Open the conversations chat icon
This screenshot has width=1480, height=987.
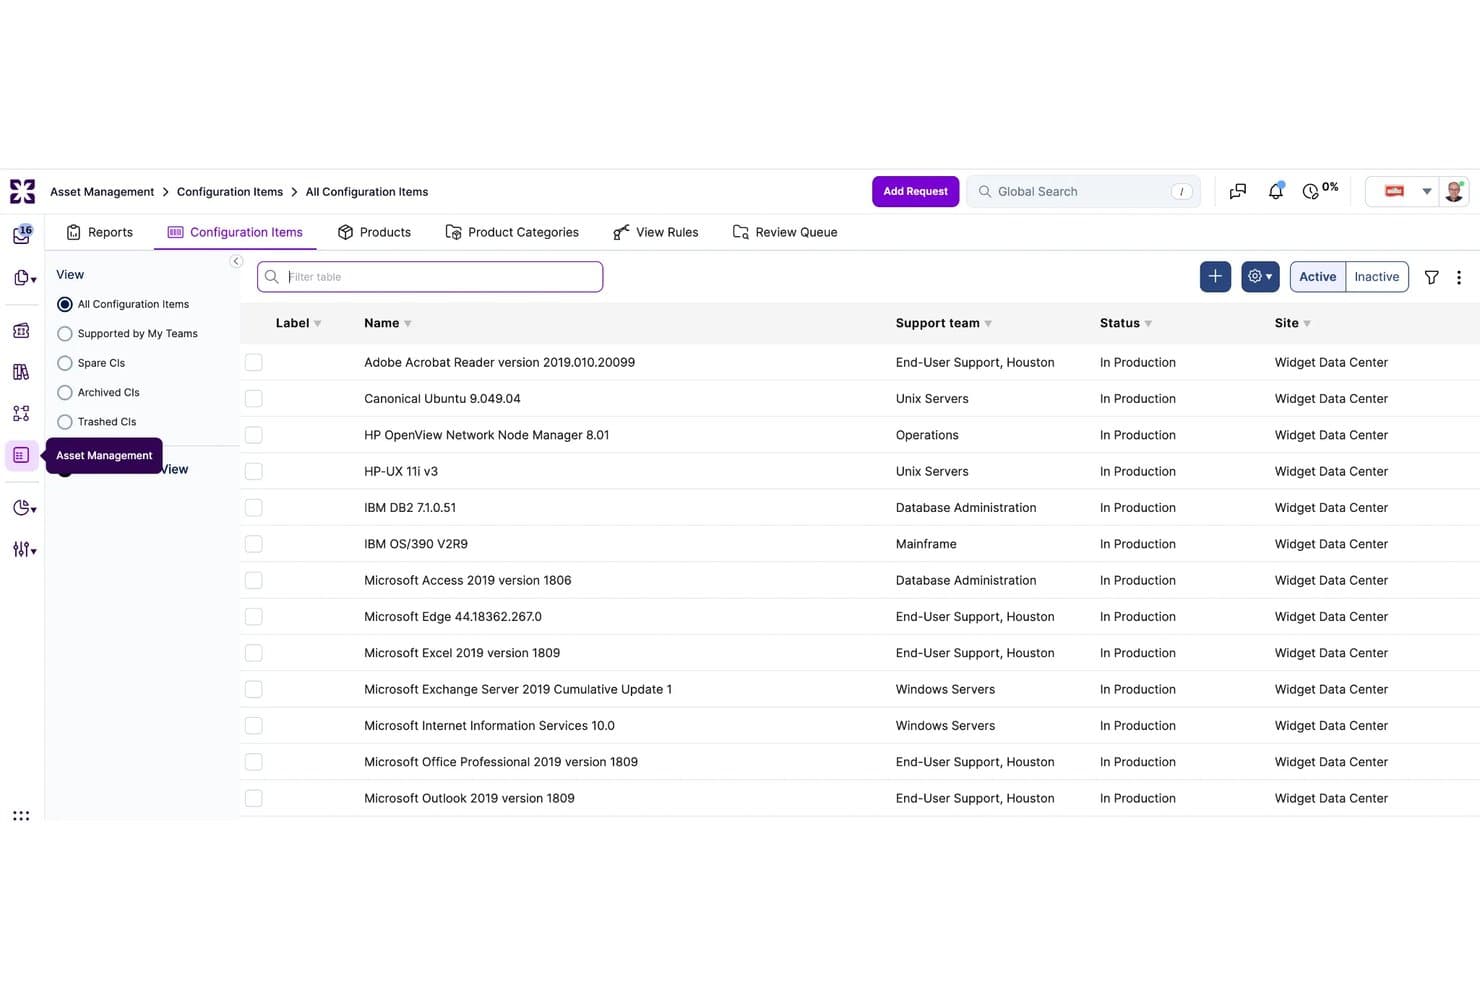tap(1238, 191)
